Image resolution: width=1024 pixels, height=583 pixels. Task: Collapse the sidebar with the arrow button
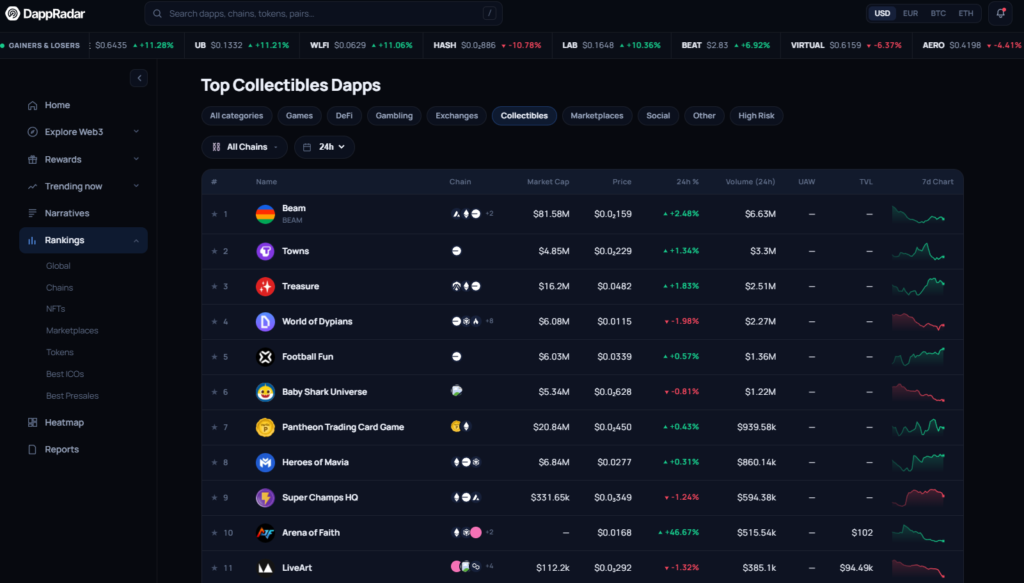[x=138, y=78]
